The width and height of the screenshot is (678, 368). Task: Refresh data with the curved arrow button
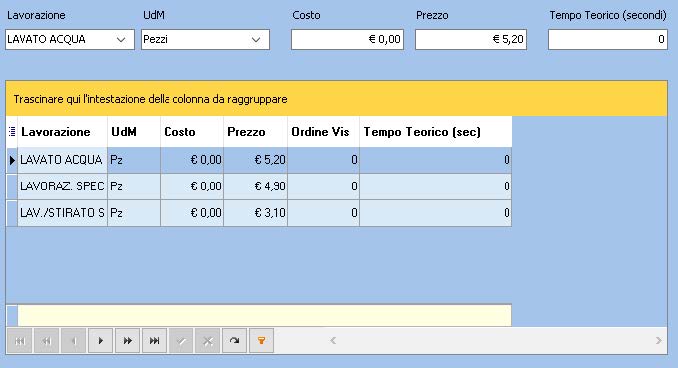coord(234,341)
